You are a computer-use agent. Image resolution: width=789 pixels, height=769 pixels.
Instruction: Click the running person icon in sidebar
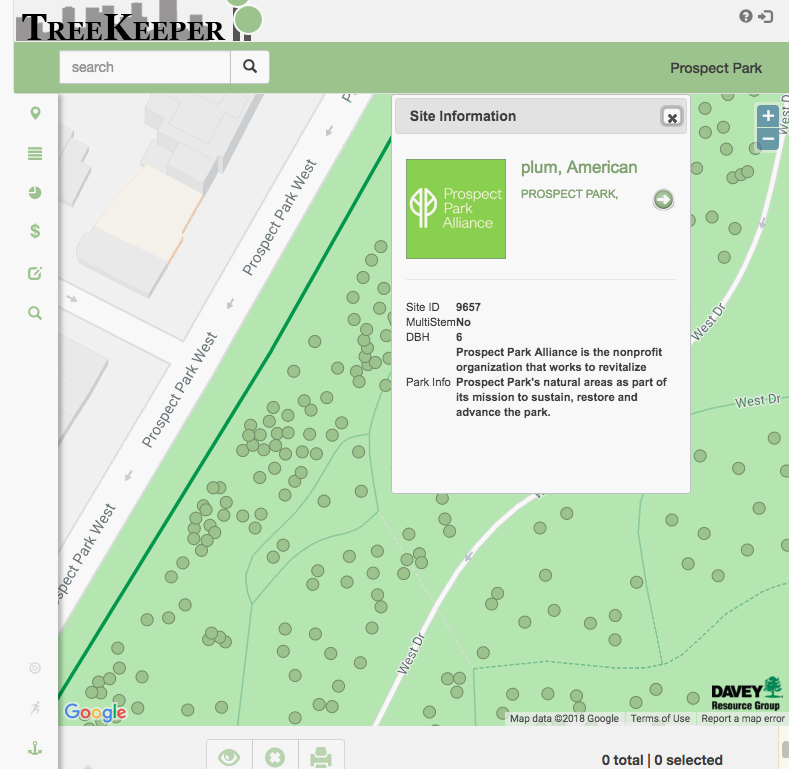pos(36,708)
